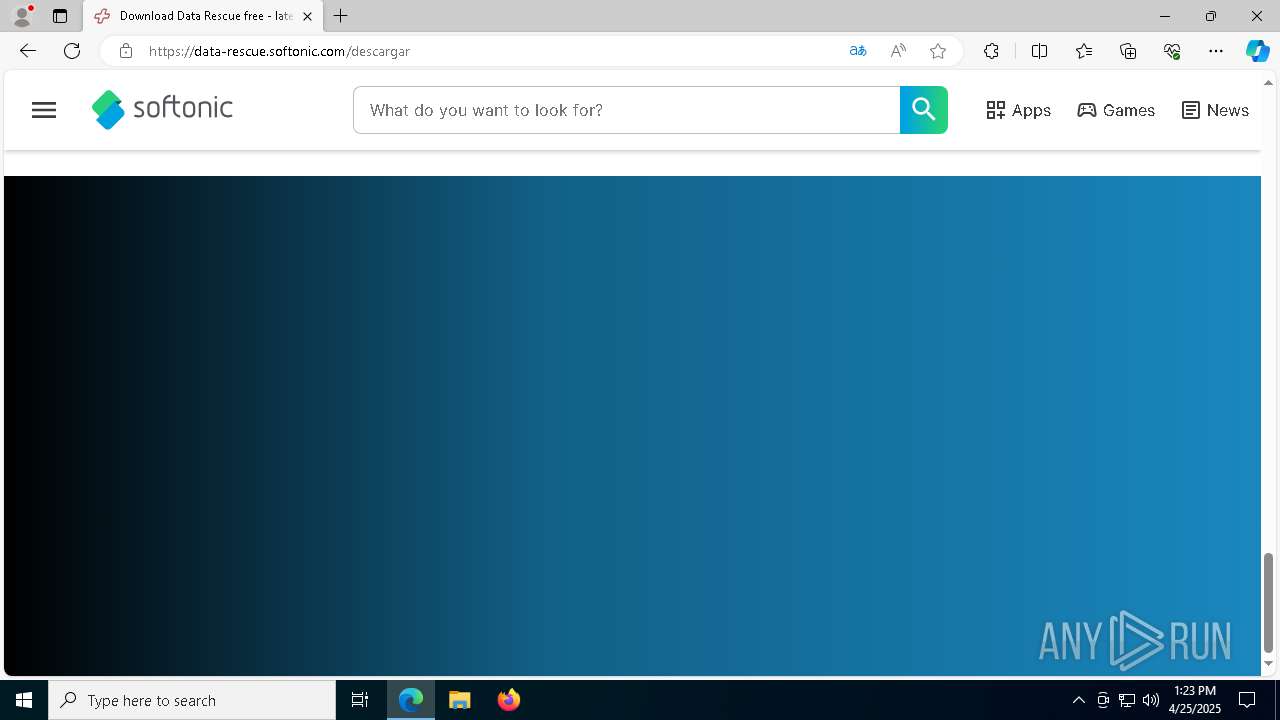Open File Explorer from the taskbar

point(460,700)
